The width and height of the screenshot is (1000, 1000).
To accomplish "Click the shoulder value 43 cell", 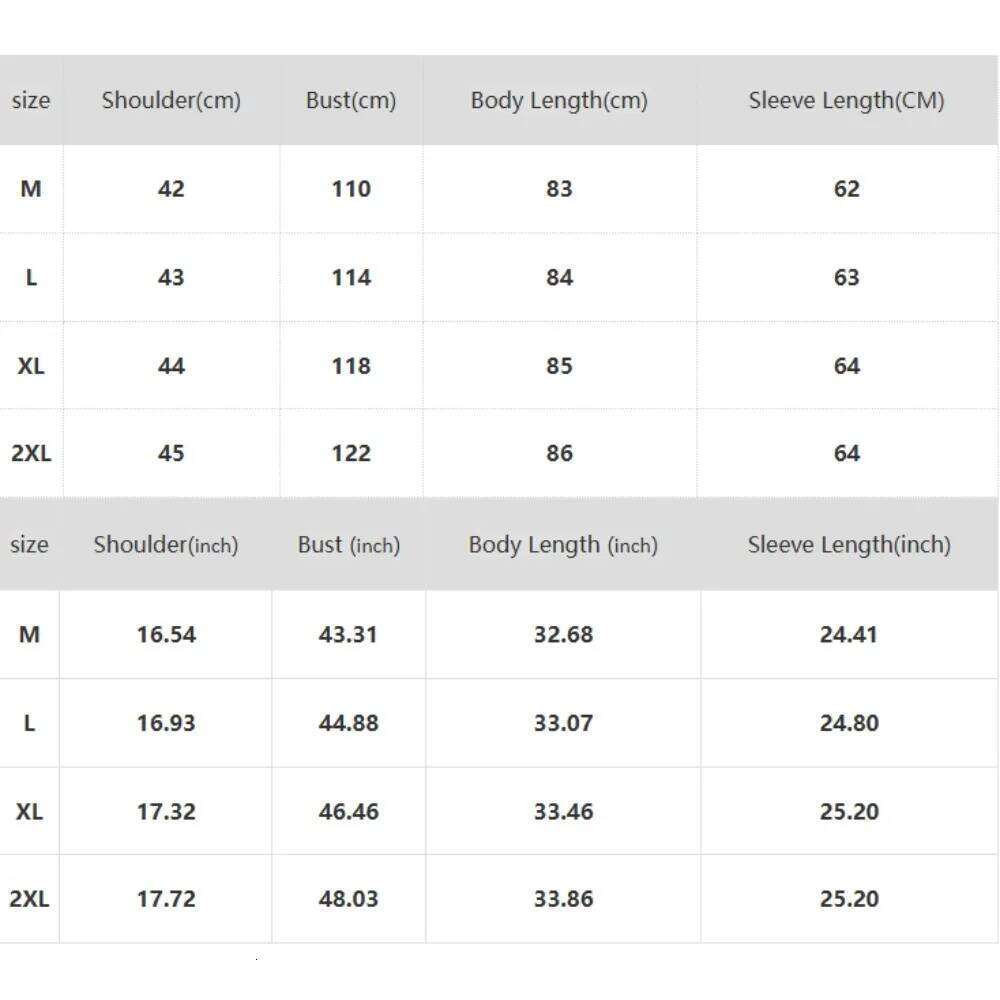I will click(171, 277).
